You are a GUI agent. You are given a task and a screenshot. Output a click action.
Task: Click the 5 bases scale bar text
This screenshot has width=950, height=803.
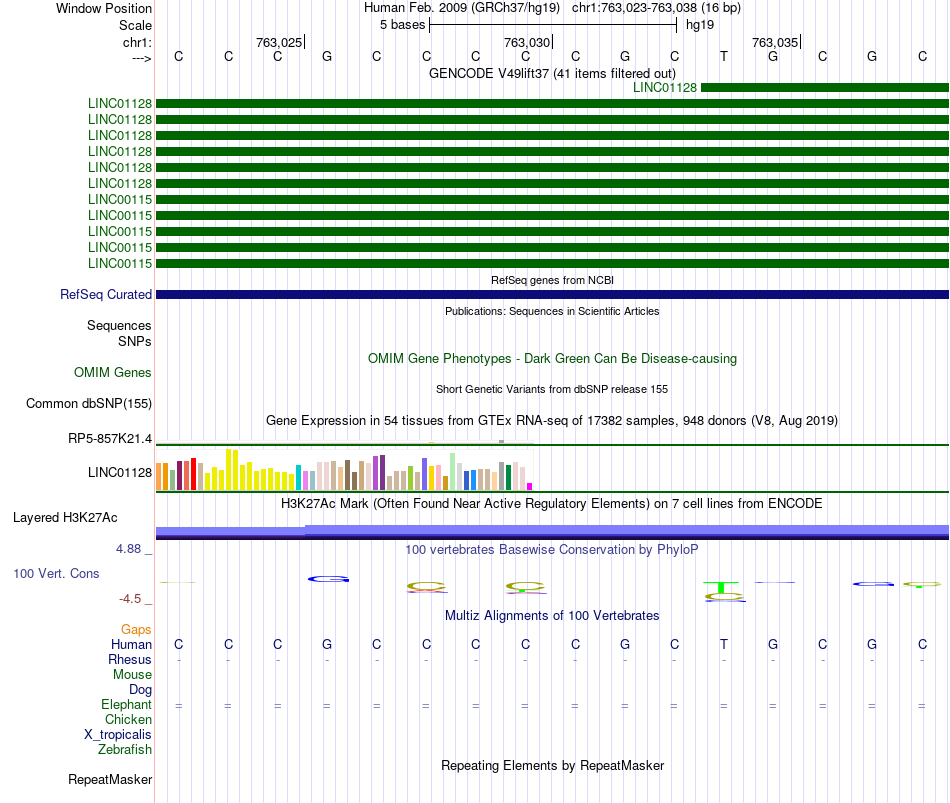tap(402, 25)
